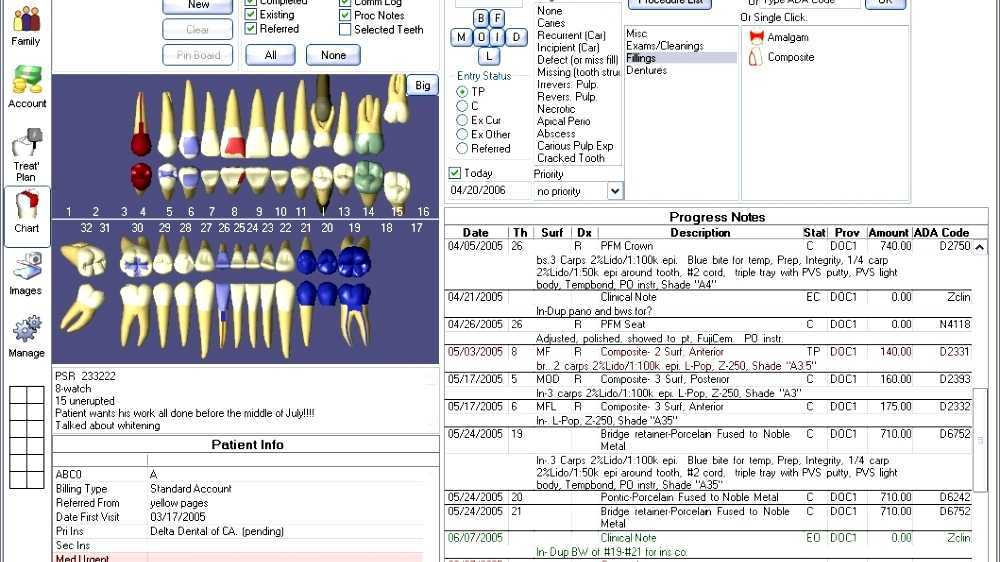Select the Dentures procedure category
Screen dimensions: 1000x562
(x=647, y=70)
